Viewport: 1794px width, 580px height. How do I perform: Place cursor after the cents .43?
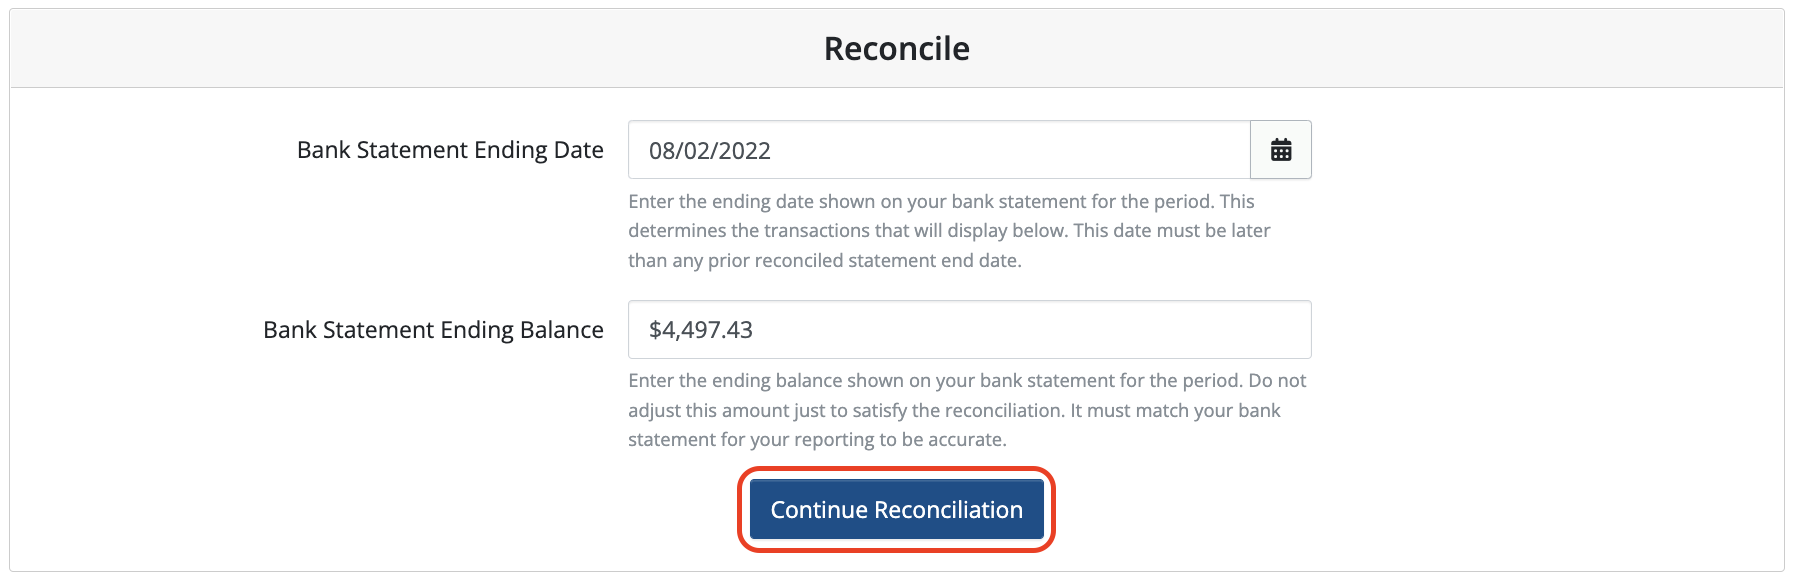tap(754, 330)
